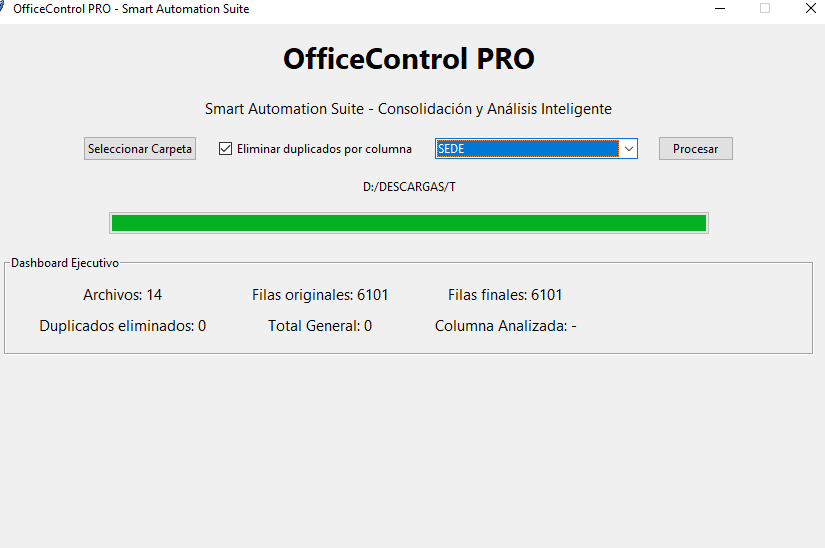The height and width of the screenshot is (548, 825).
Task: Select the D:/DESCARGAS/T folder path text
Action: point(409,186)
